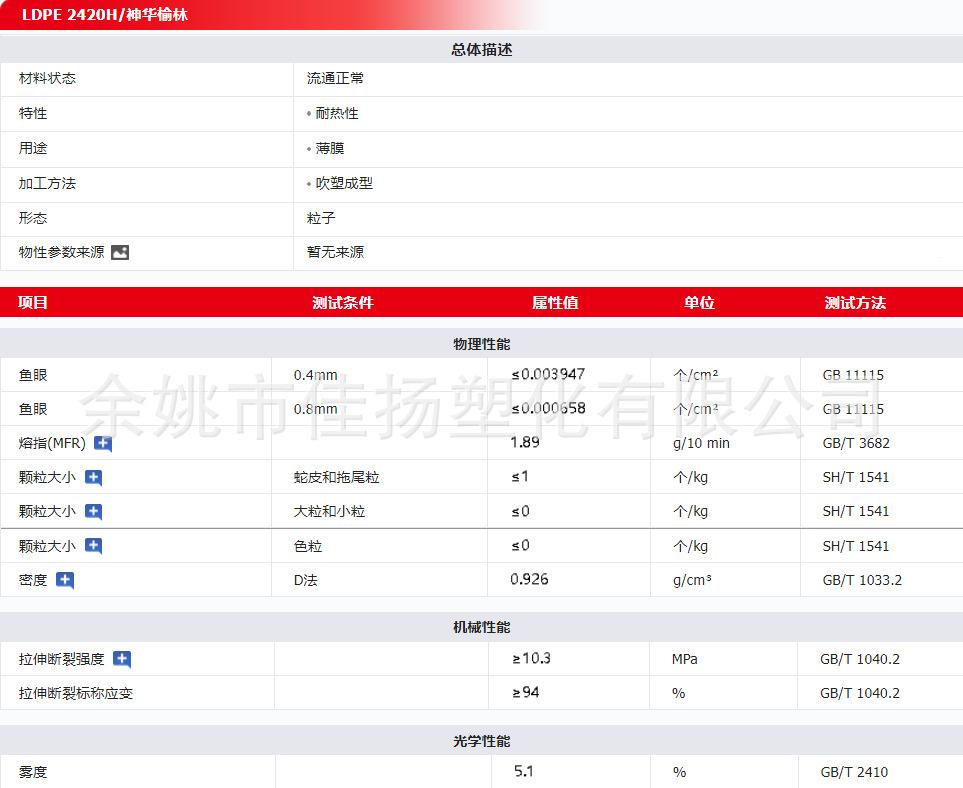Click the 测试方法 column header
Image resolution: width=963 pixels, height=788 pixels.
pos(855,303)
